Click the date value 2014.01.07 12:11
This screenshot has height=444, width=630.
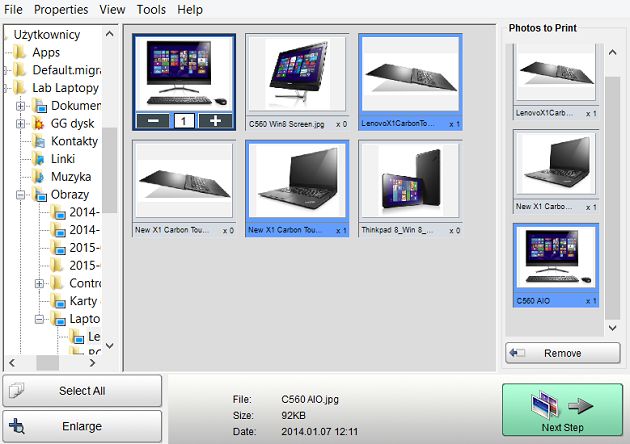tap(319, 432)
